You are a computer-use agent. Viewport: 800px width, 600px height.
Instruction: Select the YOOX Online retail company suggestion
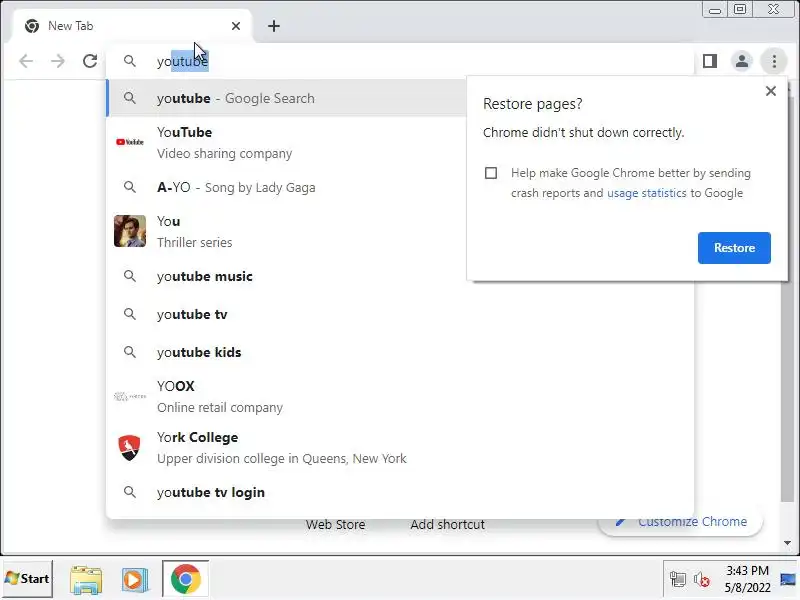point(400,397)
